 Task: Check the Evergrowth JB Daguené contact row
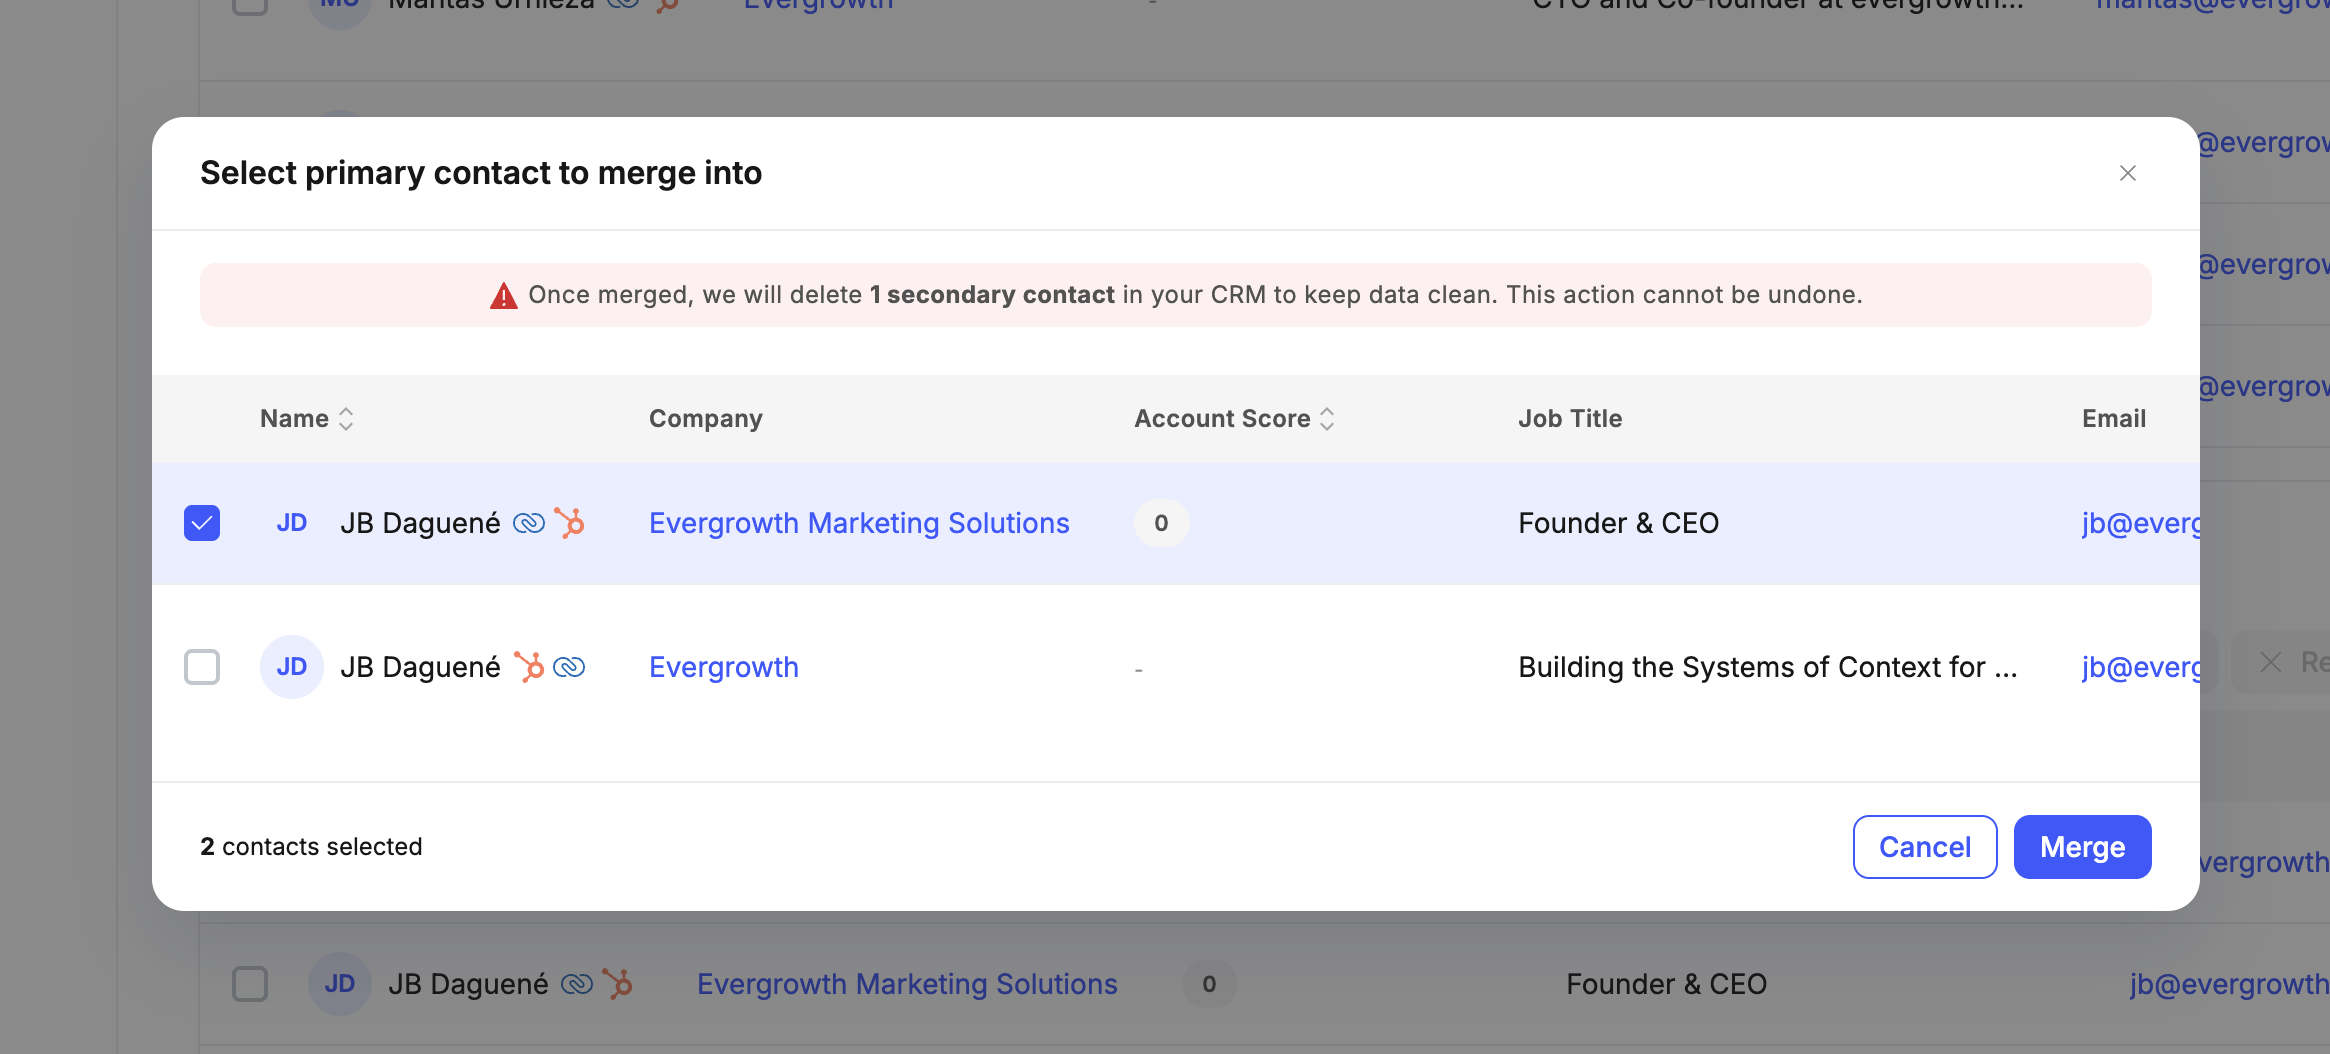click(202, 666)
